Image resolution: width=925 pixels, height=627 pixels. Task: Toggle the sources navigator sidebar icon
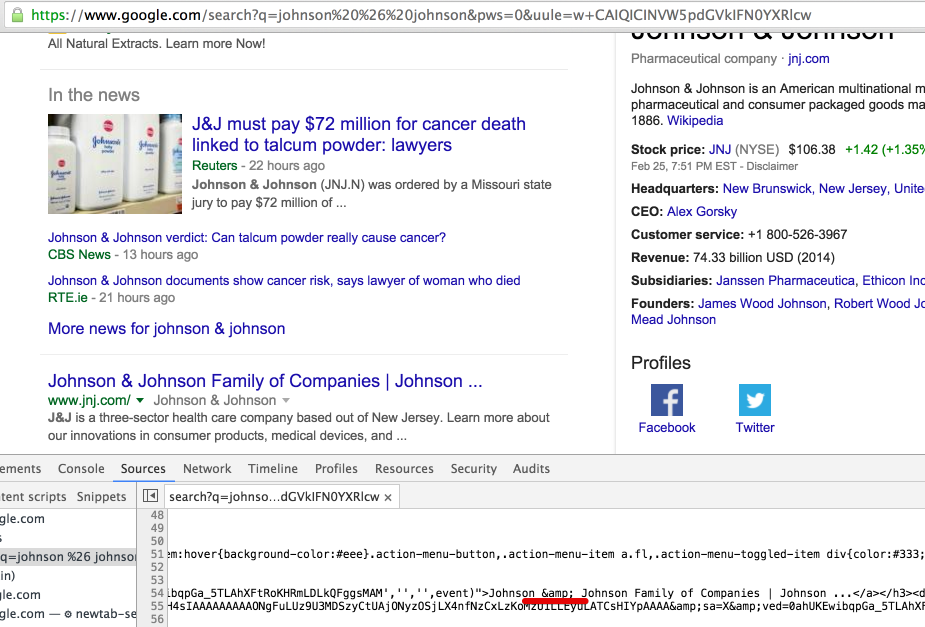(x=150, y=496)
